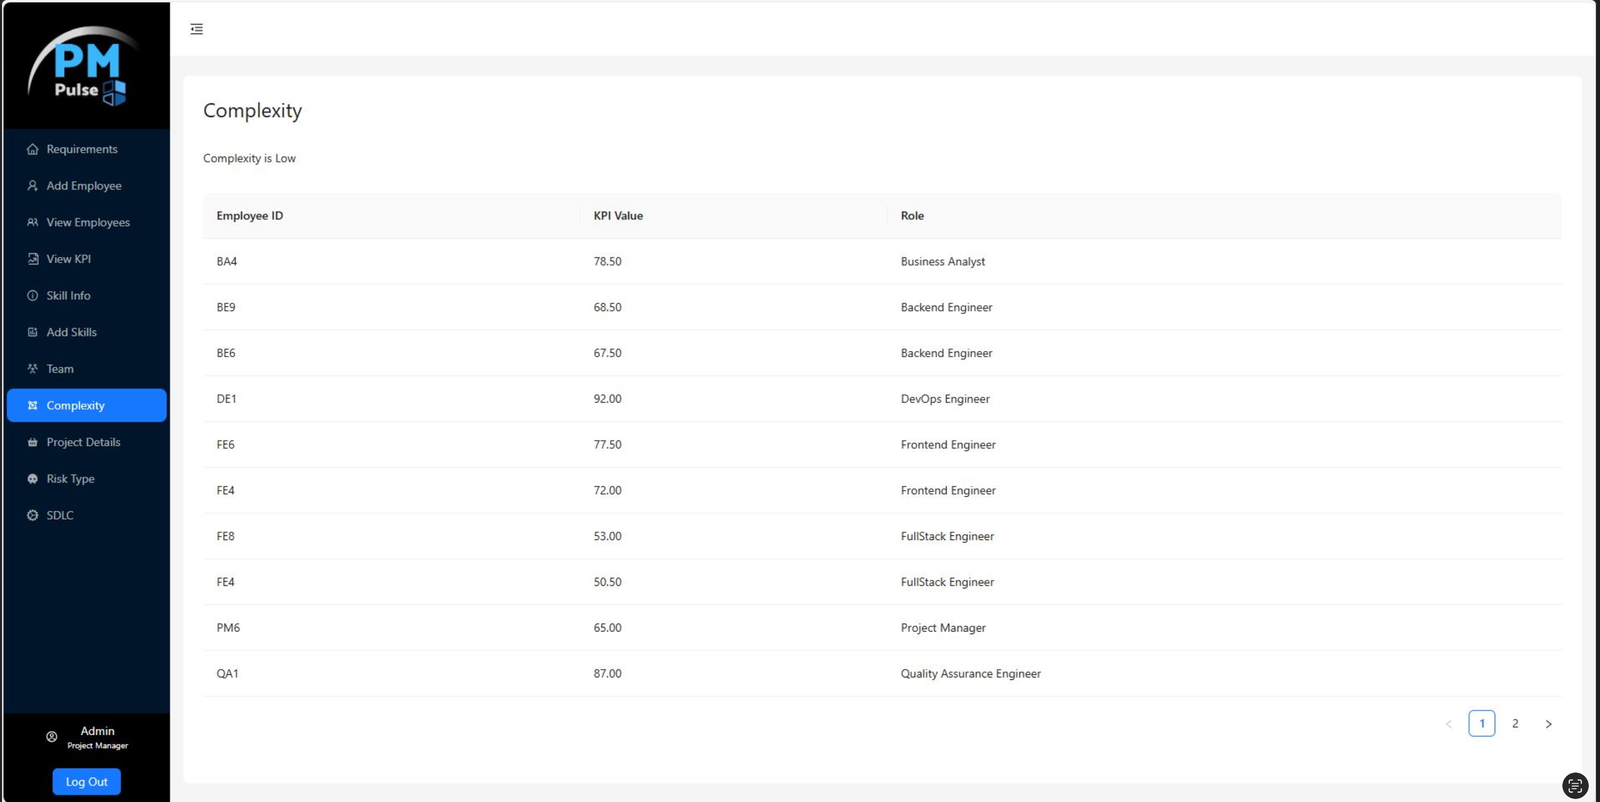The height and width of the screenshot is (802, 1600).
Task: Click the View Employees team icon
Action: pos(33,222)
